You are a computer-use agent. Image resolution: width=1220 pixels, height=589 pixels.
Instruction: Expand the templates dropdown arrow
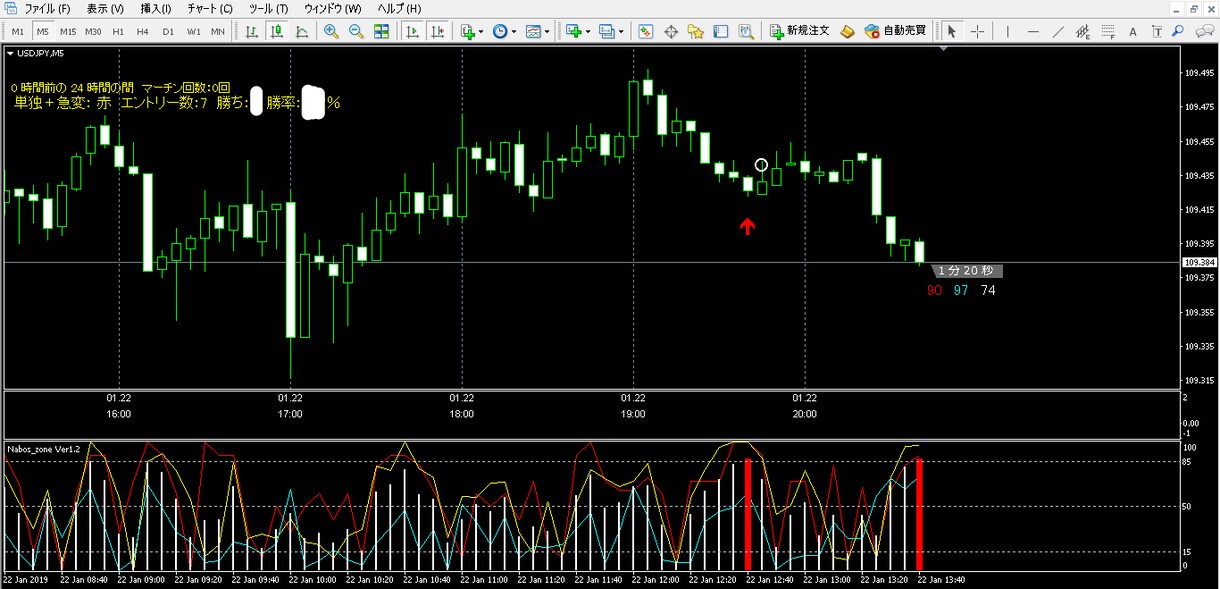pos(547,31)
